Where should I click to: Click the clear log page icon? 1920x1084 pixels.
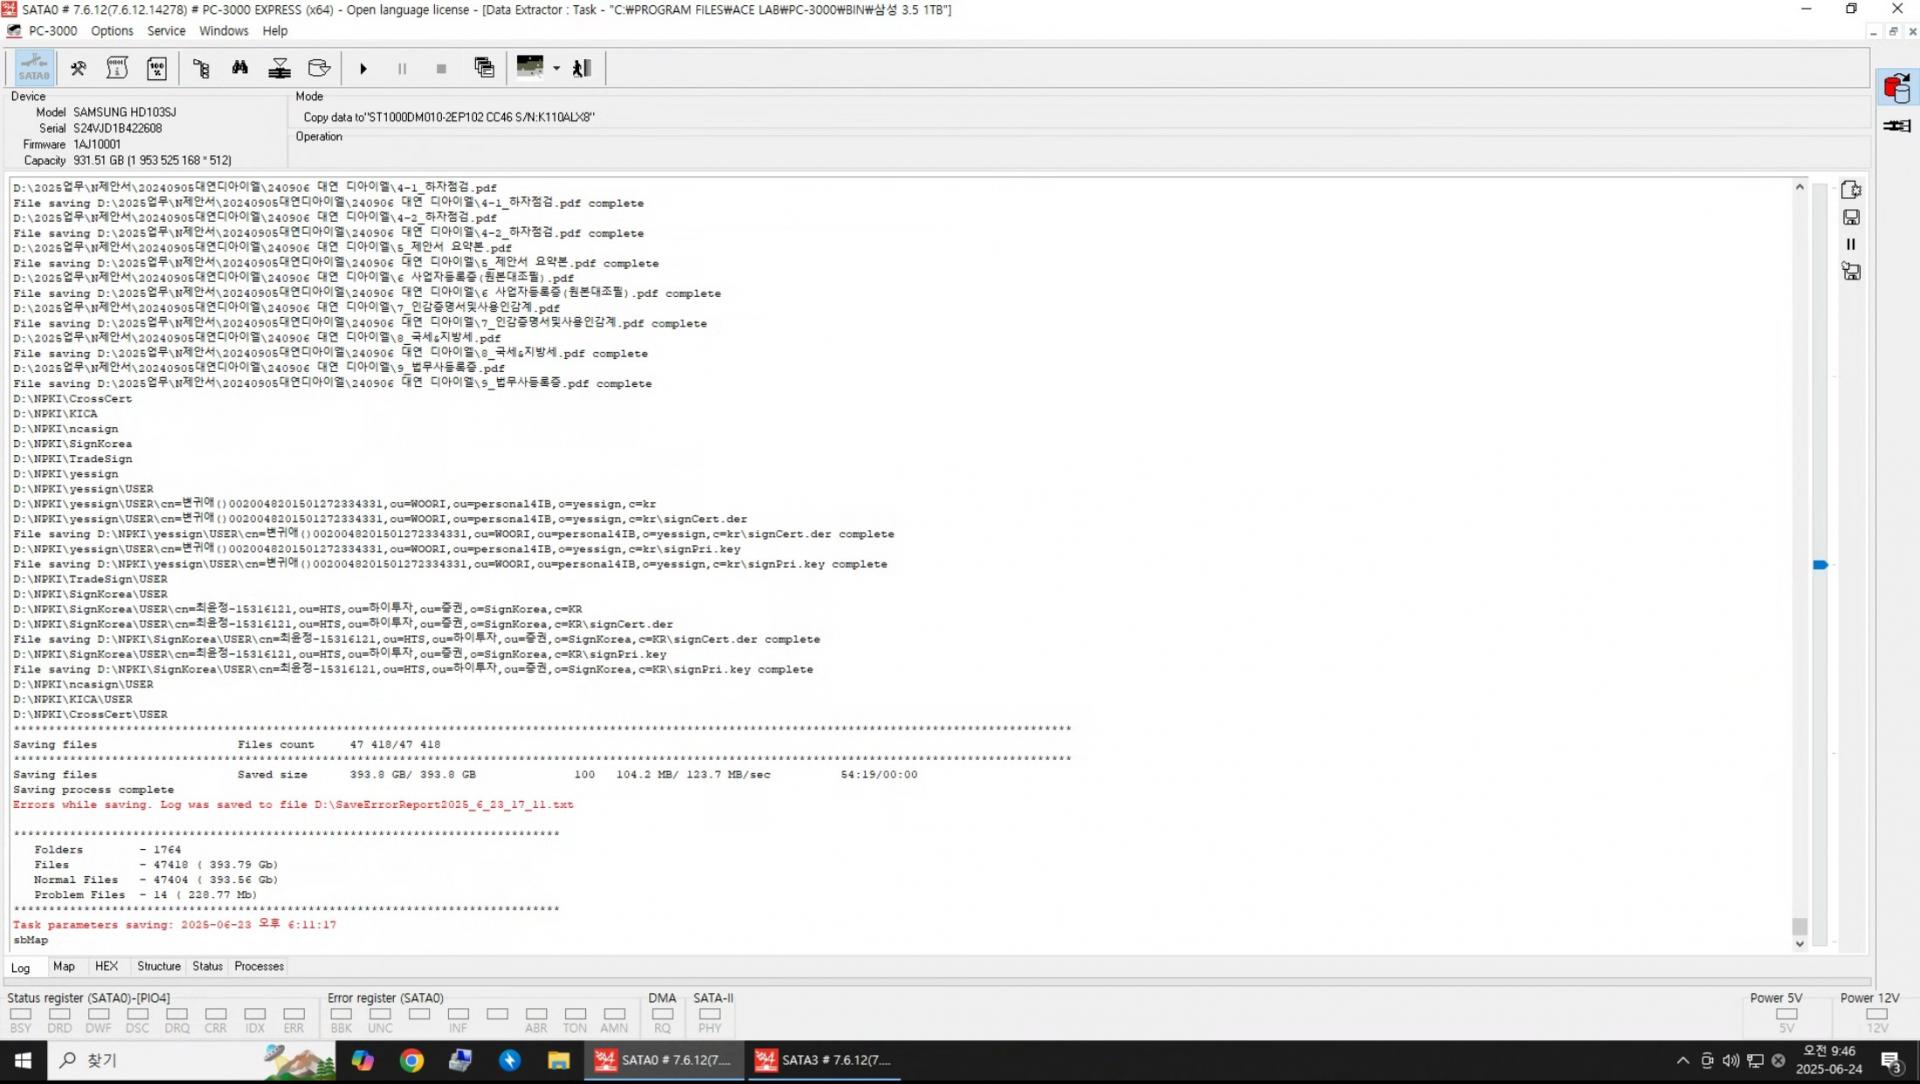click(x=1851, y=190)
